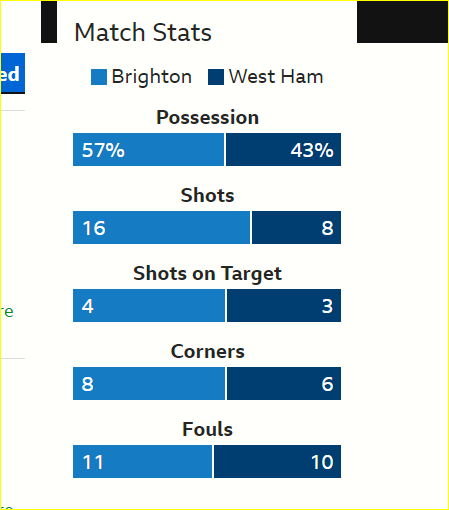Click West Ham's 6 corners bar
Image resolution: width=449 pixels, height=510 pixels.
[284, 383]
